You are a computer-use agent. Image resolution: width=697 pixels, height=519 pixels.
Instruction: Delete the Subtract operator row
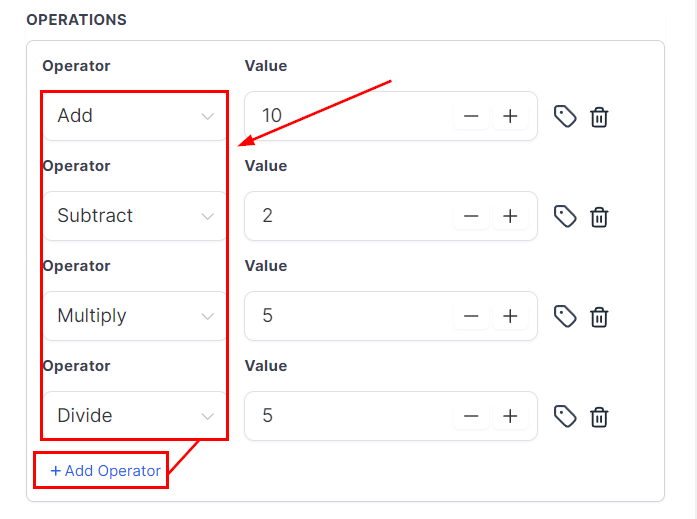coord(599,216)
